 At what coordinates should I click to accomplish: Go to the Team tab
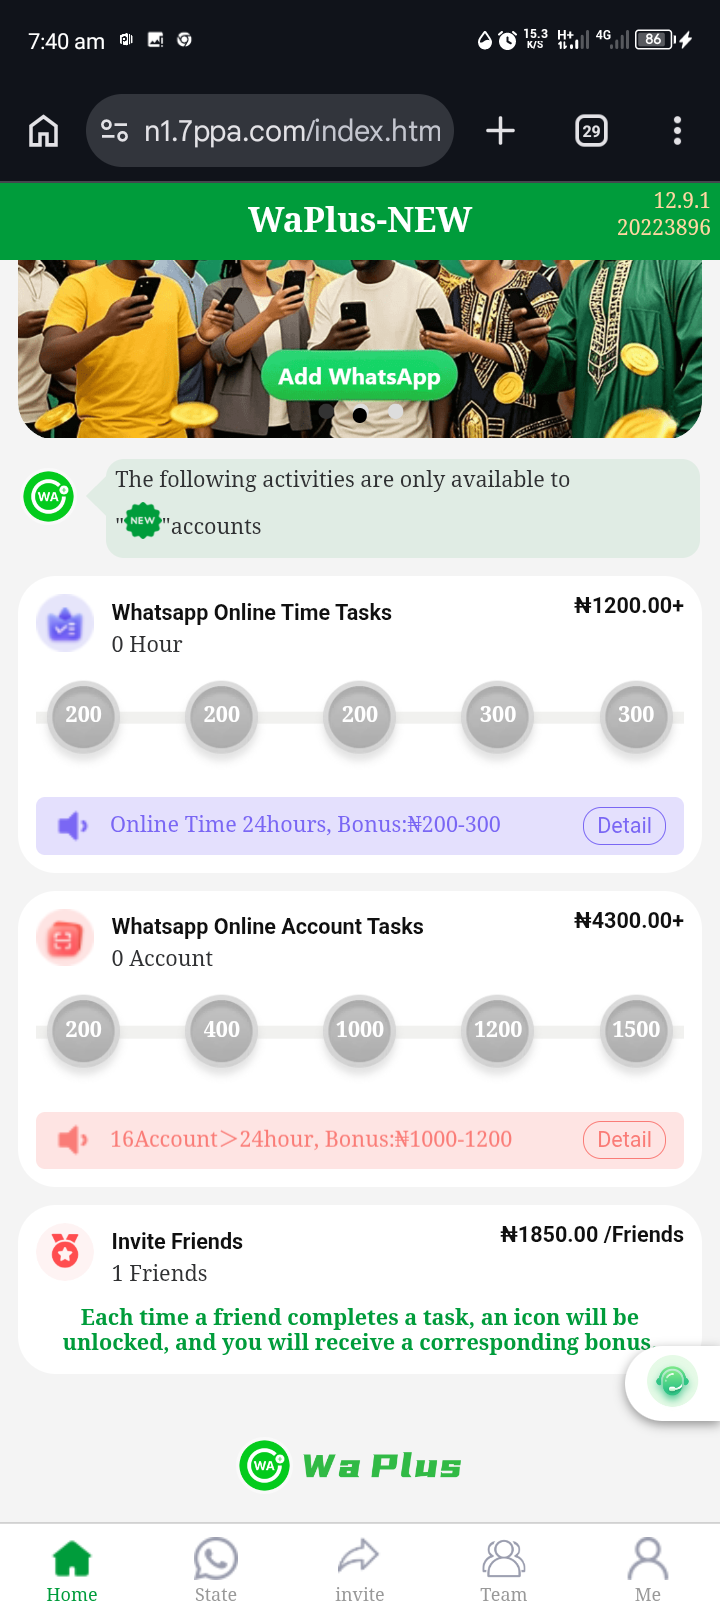click(x=503, y=1570)
